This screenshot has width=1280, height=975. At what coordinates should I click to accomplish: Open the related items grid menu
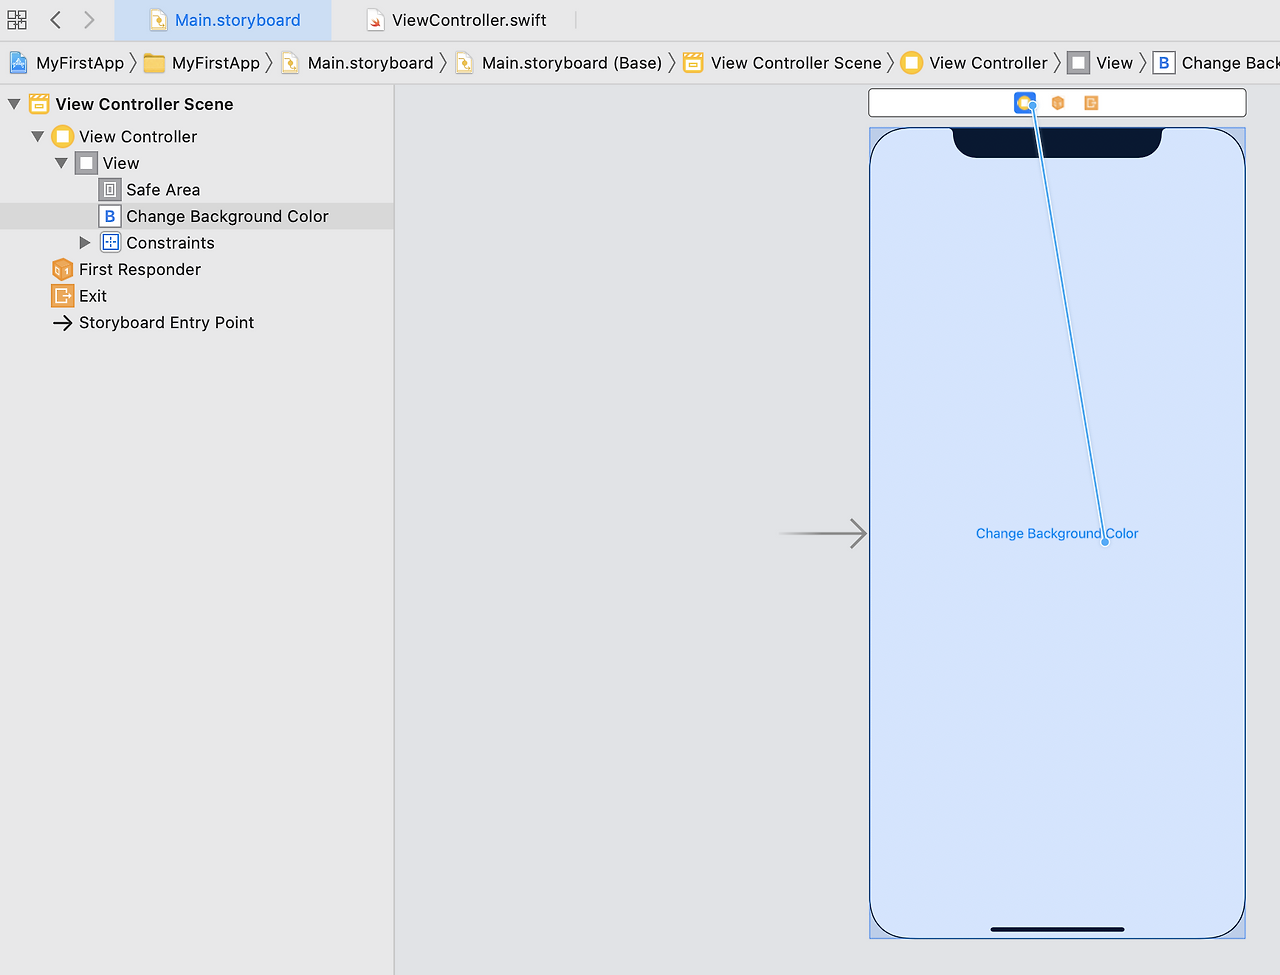point(17,20)
